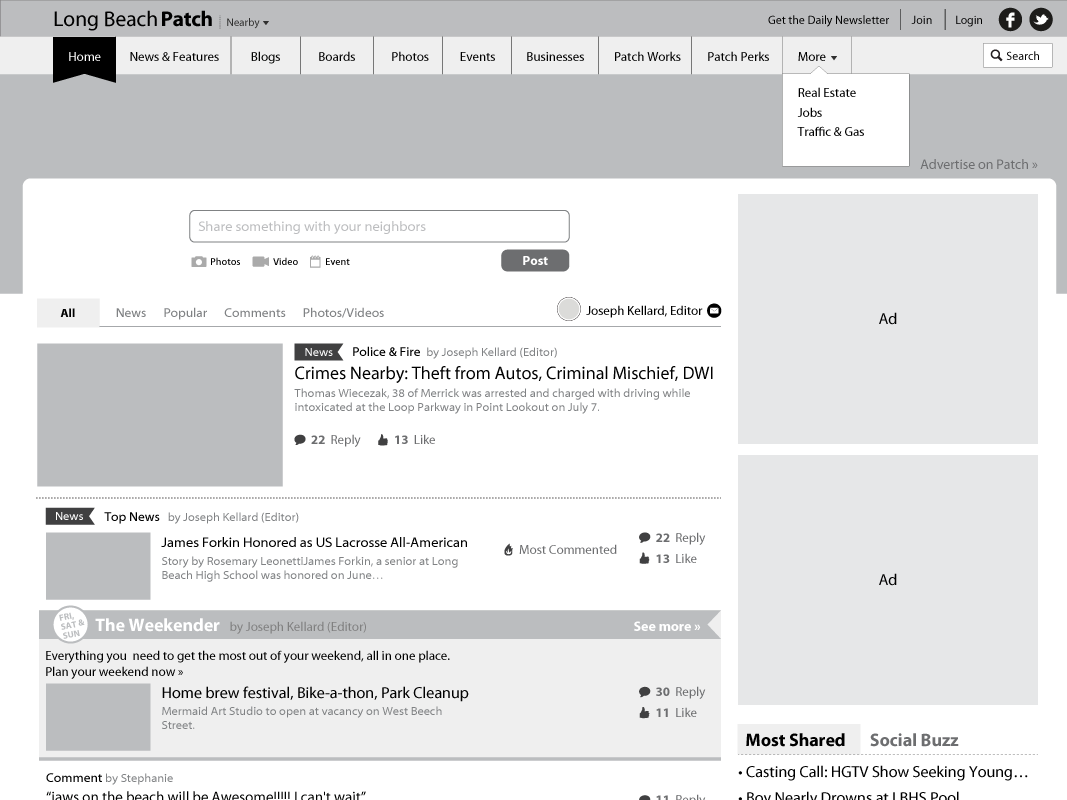Switch to the Popular feed tab
The image size is (1067, 800).
(185, 313)
